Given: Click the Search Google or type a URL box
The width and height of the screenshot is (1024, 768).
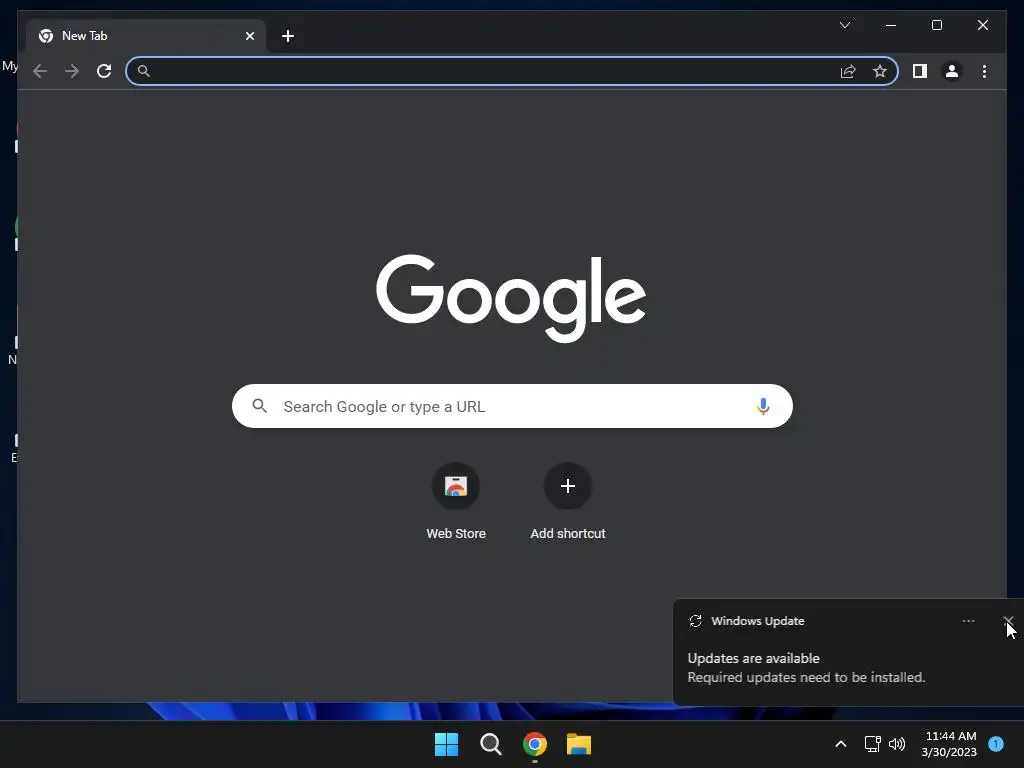Looking at the screenshot, I should (x=512, y=406).
